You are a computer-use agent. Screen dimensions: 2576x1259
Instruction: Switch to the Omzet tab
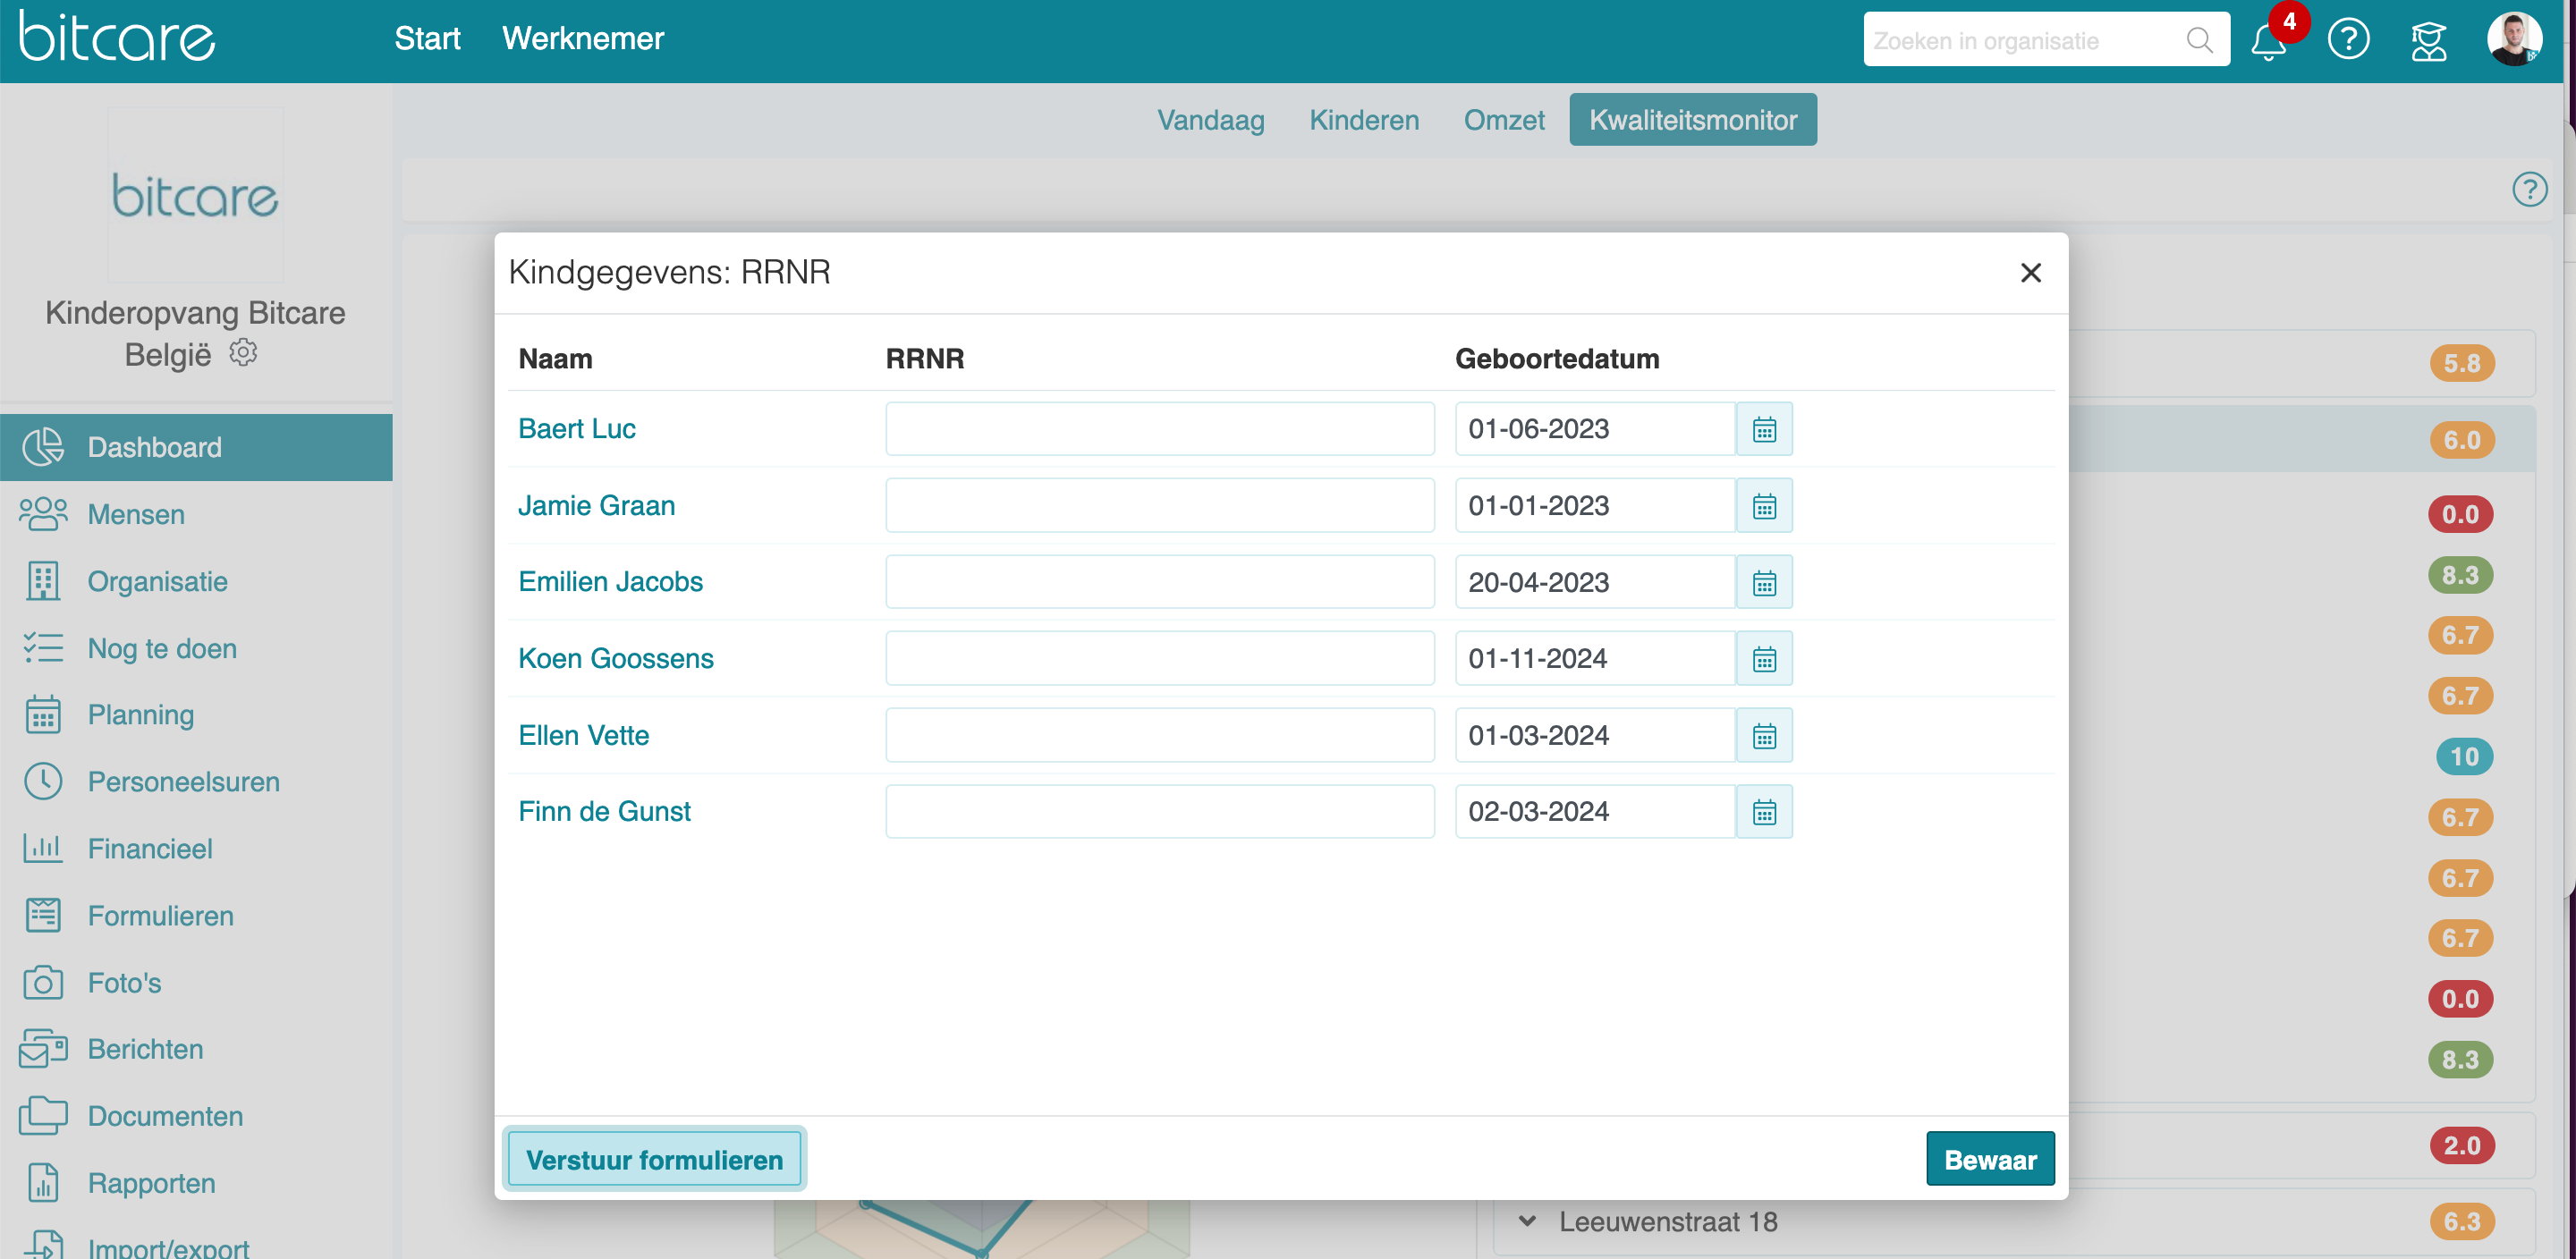pos(1503,120)
